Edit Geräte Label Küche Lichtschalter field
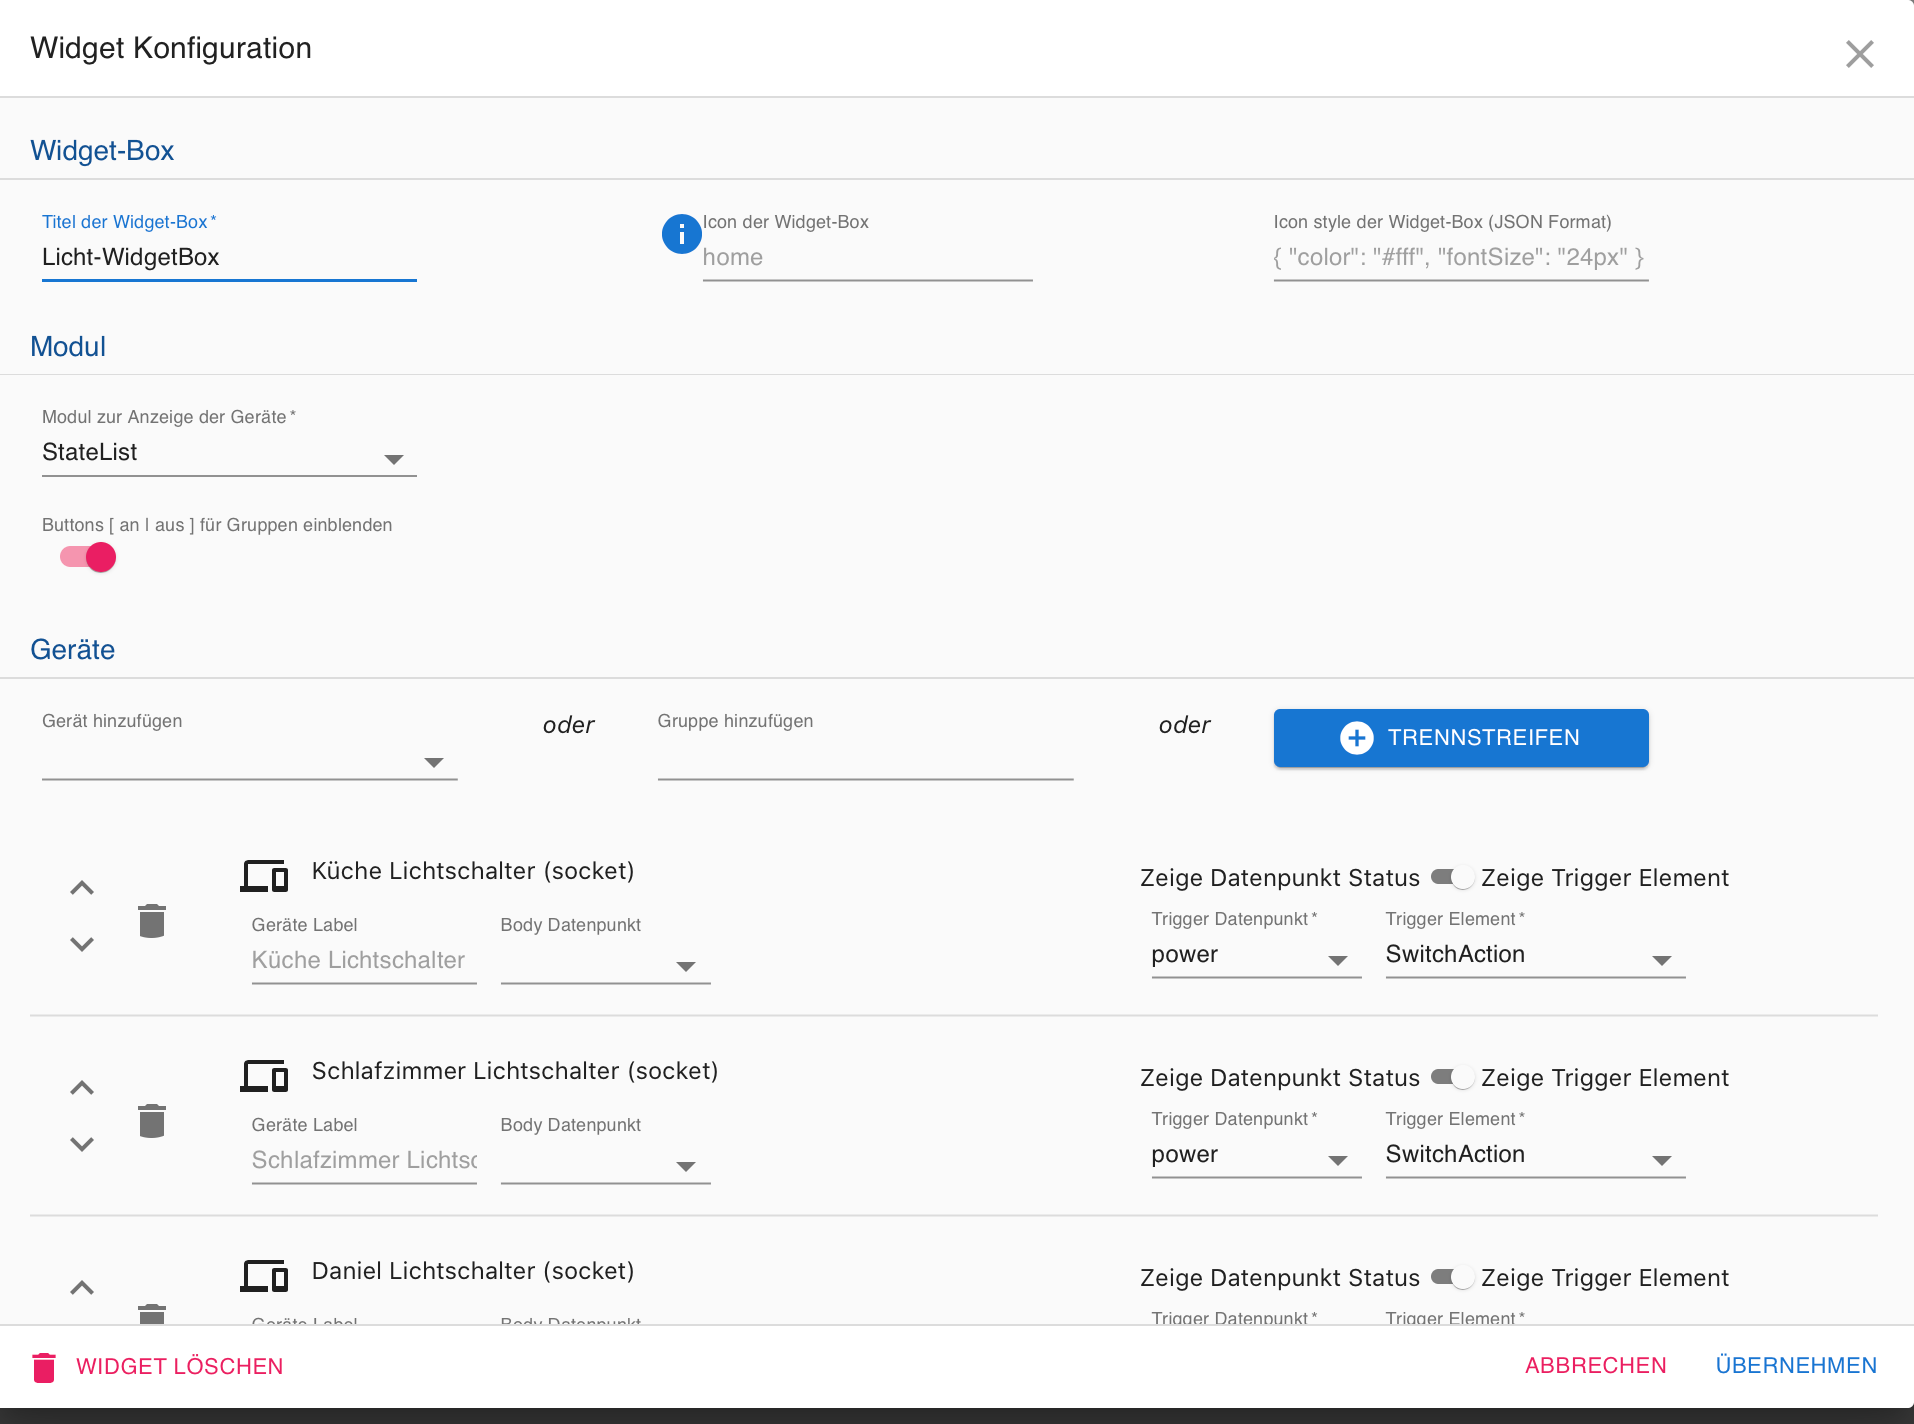Screen dimensions: 1914x1424 [x=364, y=961]
